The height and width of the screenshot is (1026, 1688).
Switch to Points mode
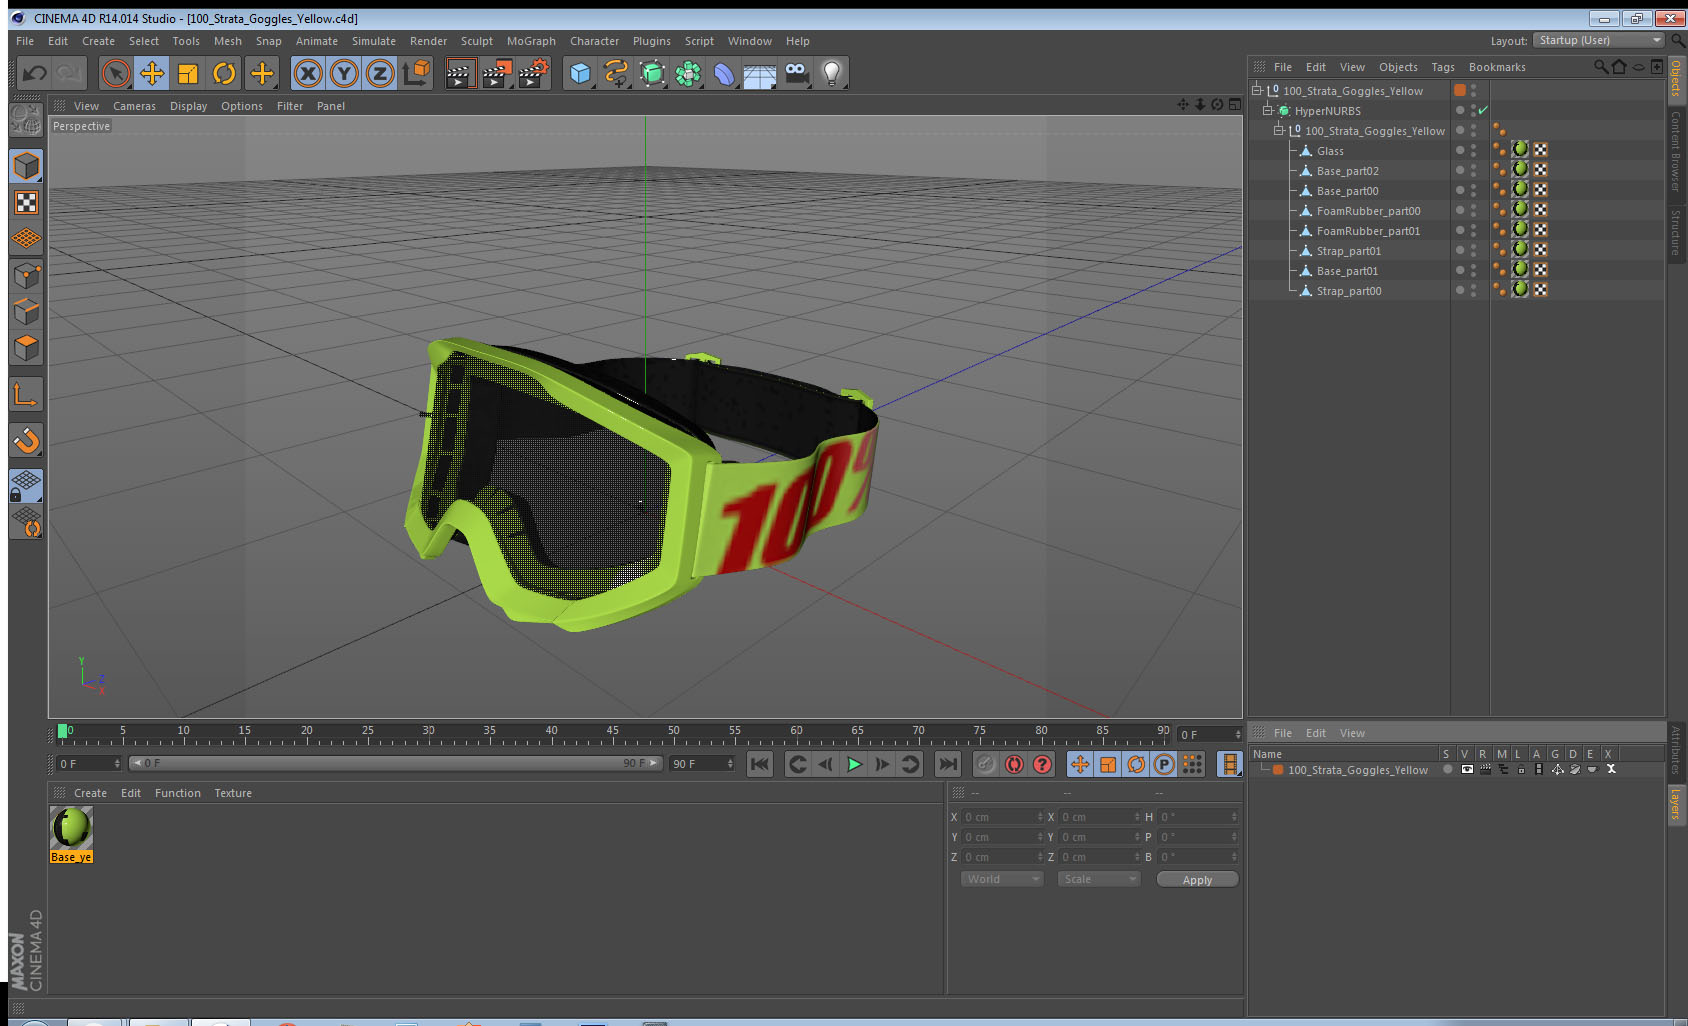click(27, 275)
